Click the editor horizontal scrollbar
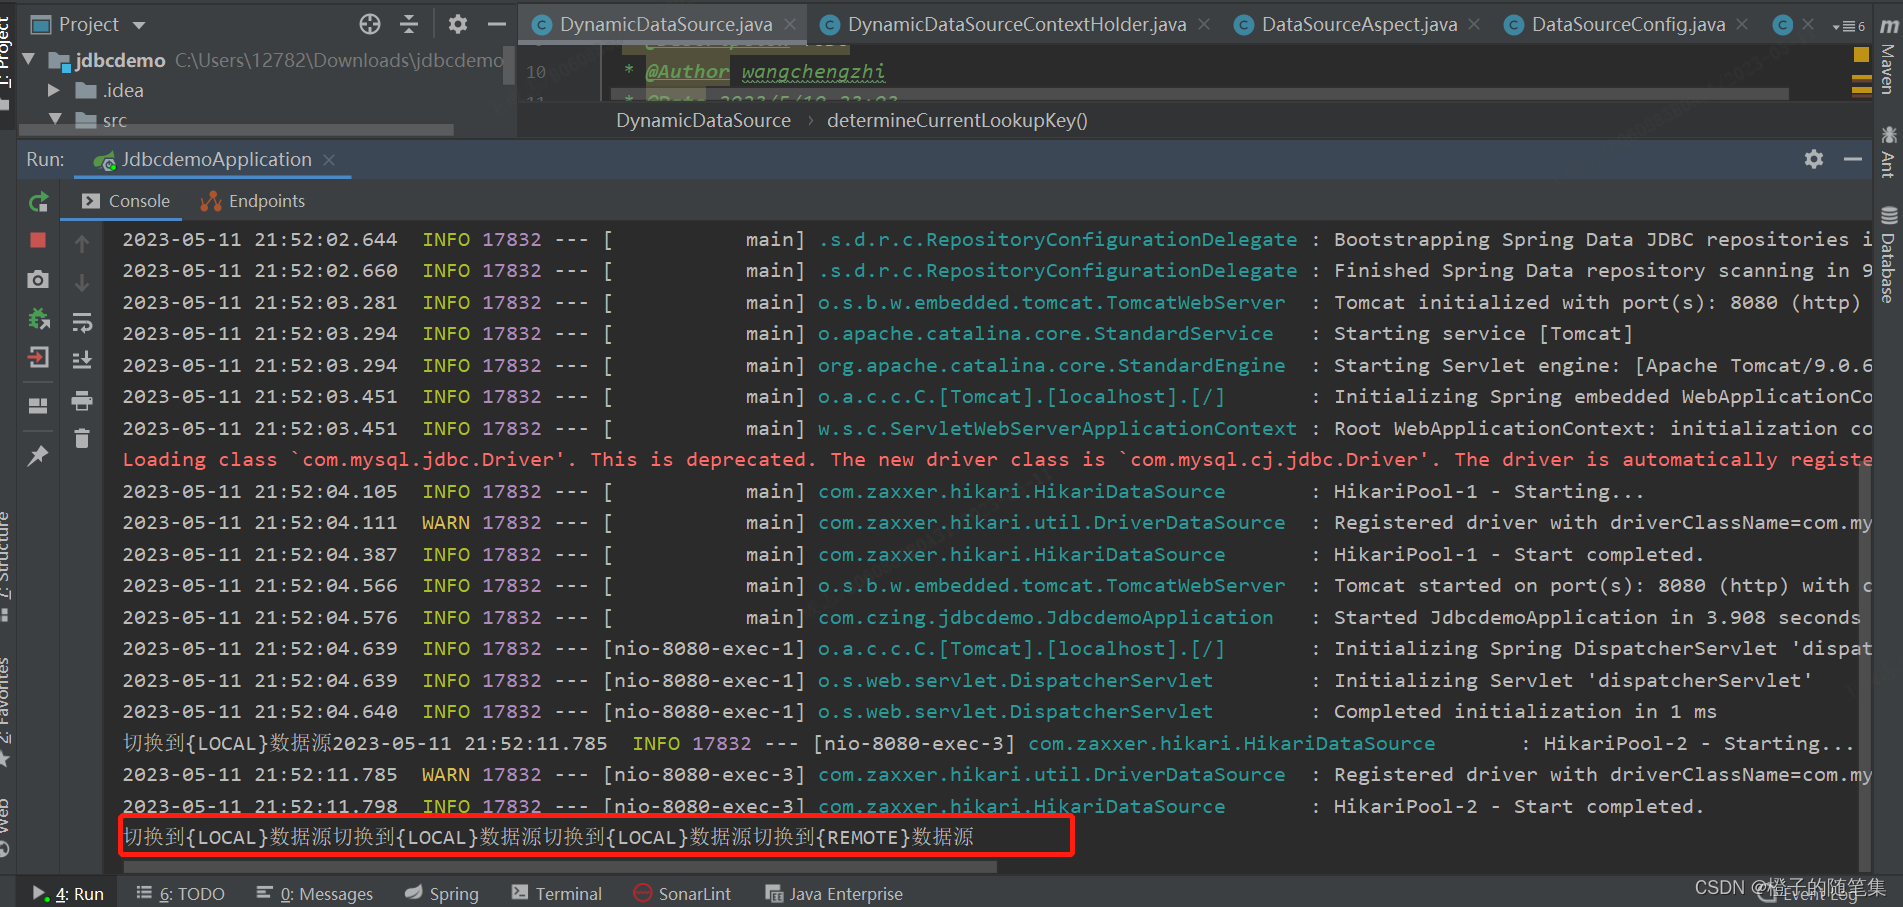Screen dimensions: 1903x907 (x=1200, y=94)
